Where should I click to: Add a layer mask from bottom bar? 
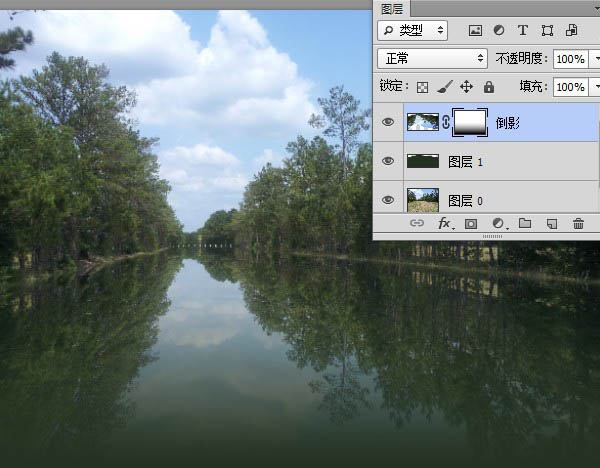(471, 224)
